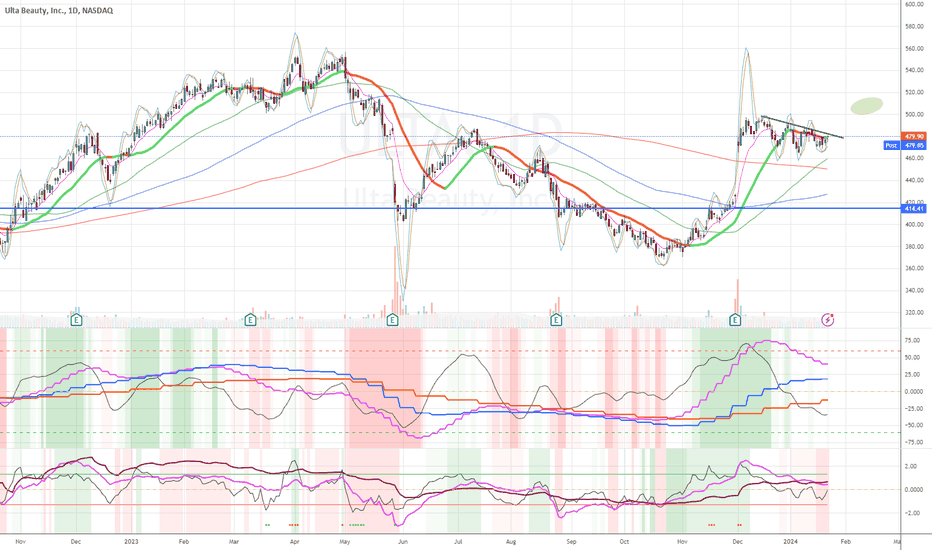Click the blue 414.41 horizontal line price label

click(x=914, y=209)
